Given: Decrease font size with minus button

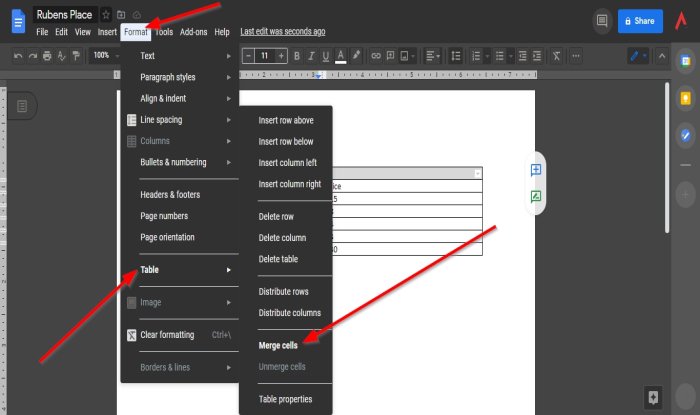Looking at the screenshot, I should click(x=249, y=56).
